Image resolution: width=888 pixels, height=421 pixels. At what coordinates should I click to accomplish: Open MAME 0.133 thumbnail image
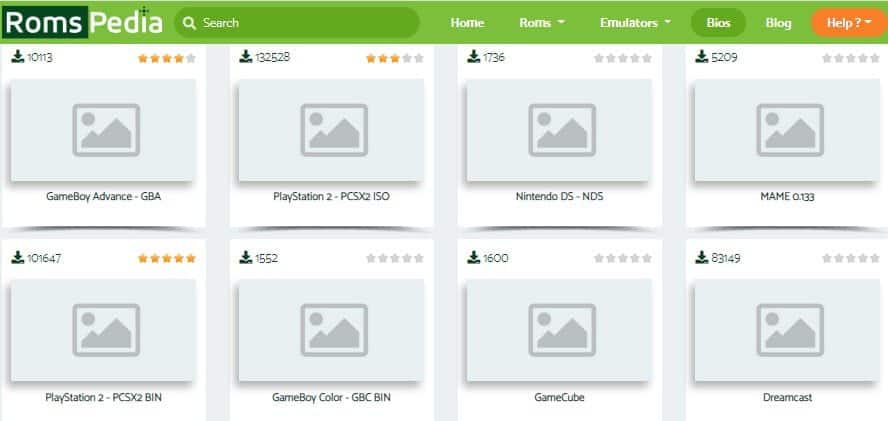pyautogui.click(x=788, y=130)
